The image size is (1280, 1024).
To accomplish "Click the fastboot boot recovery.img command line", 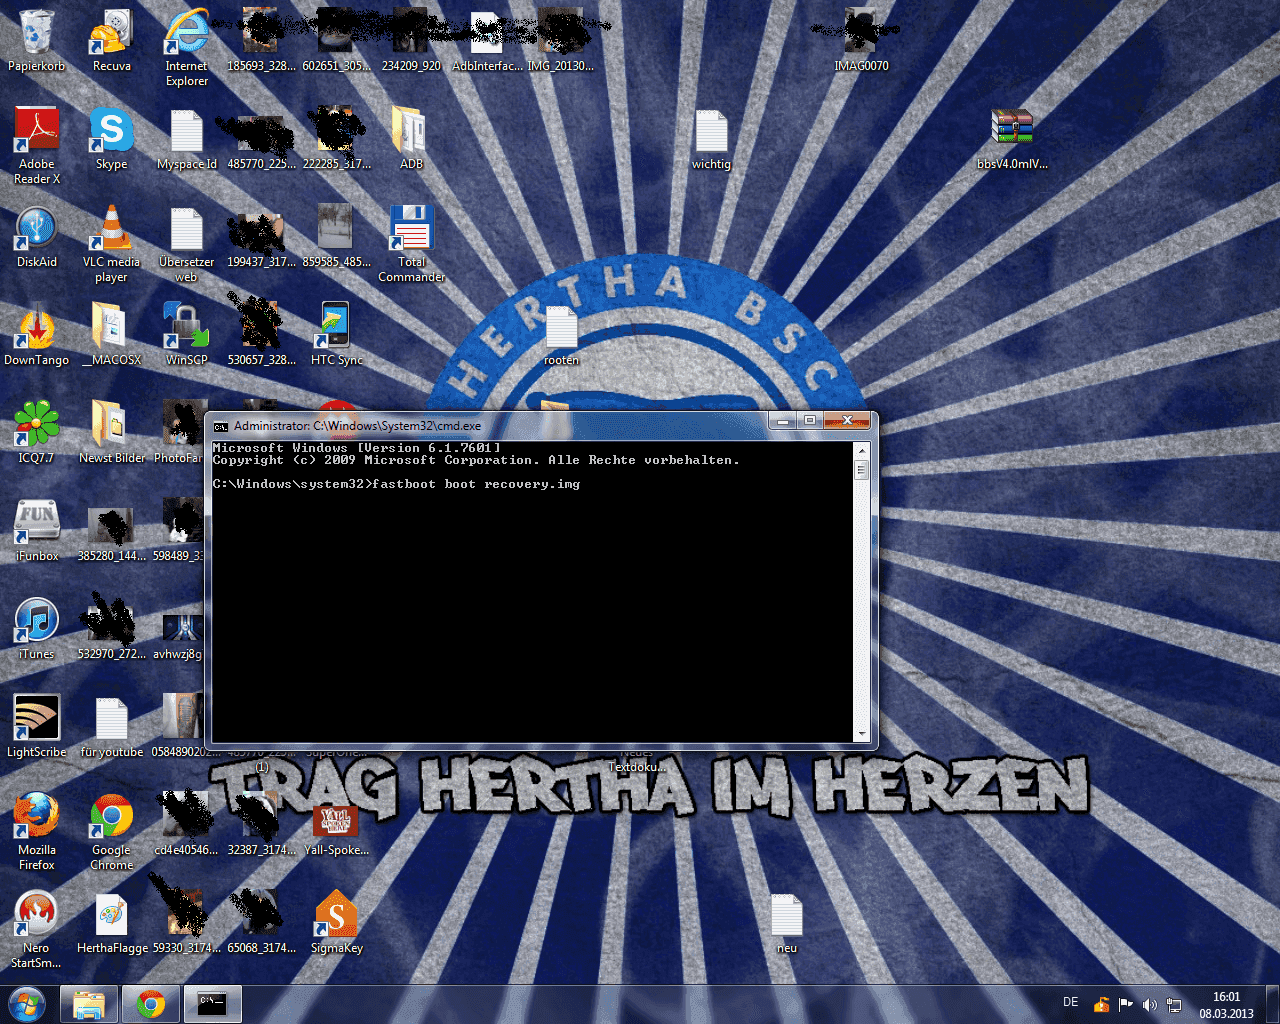I will click(x=397, y=484).
